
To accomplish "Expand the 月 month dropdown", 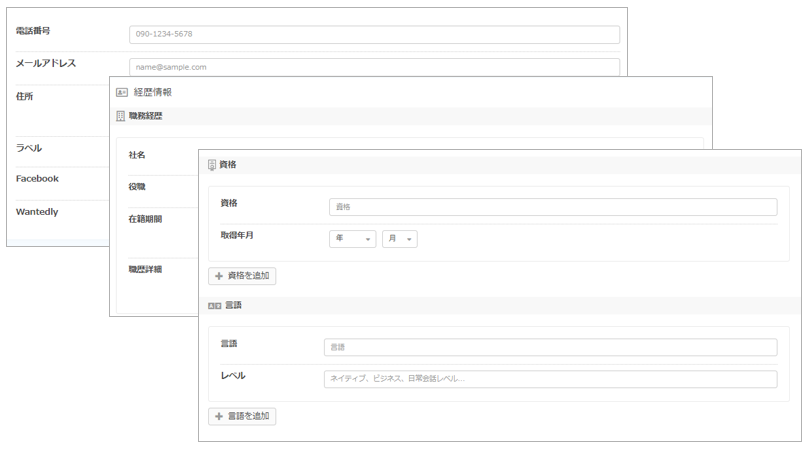I will click(399, 239).
